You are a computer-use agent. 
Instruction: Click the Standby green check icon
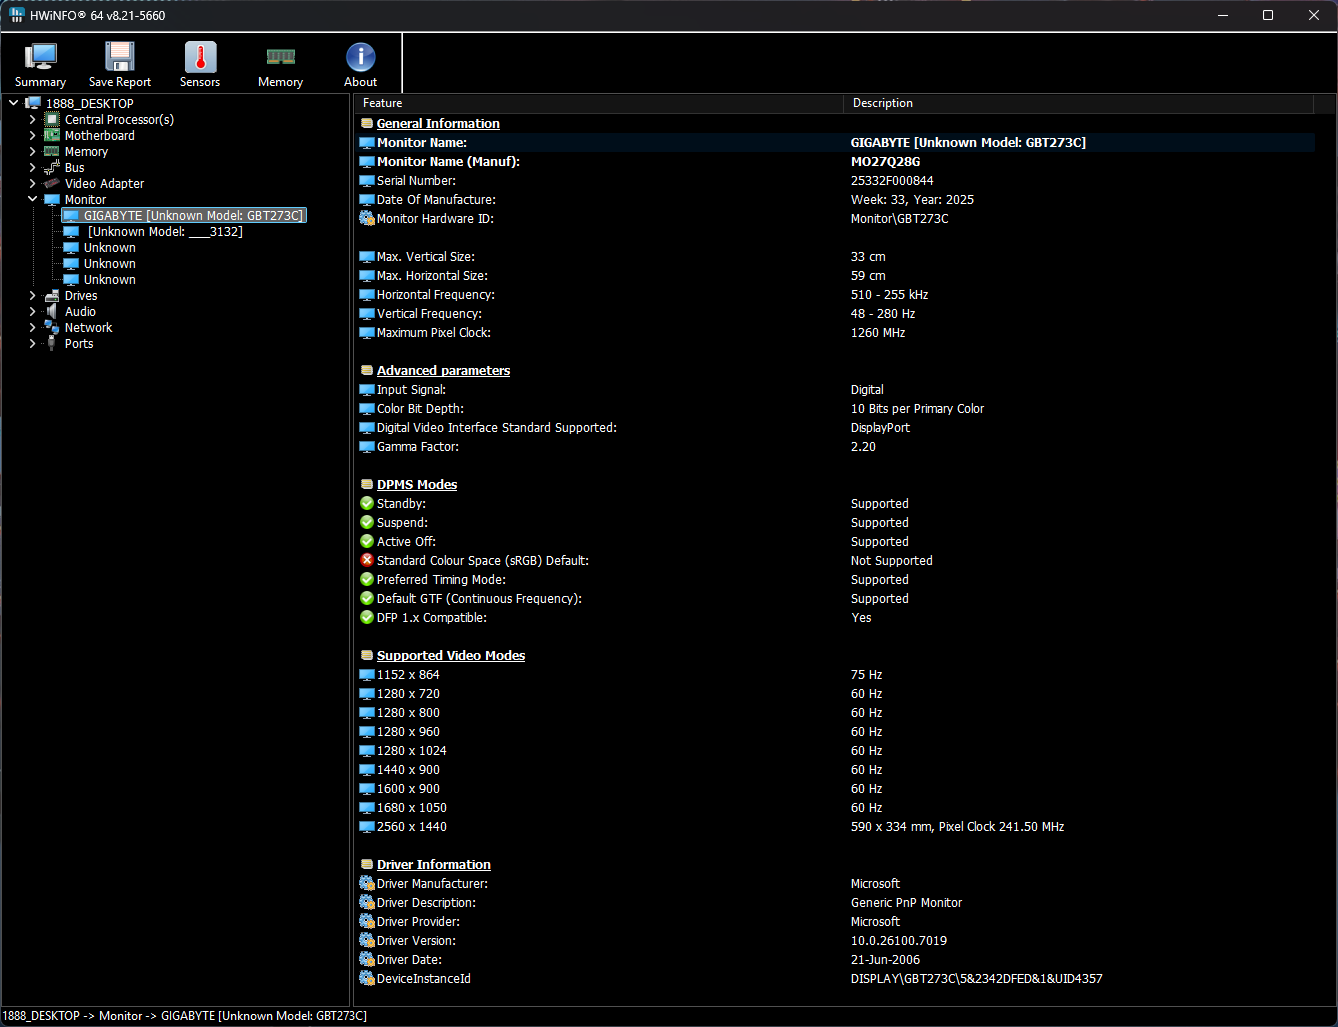click(367, 503)
